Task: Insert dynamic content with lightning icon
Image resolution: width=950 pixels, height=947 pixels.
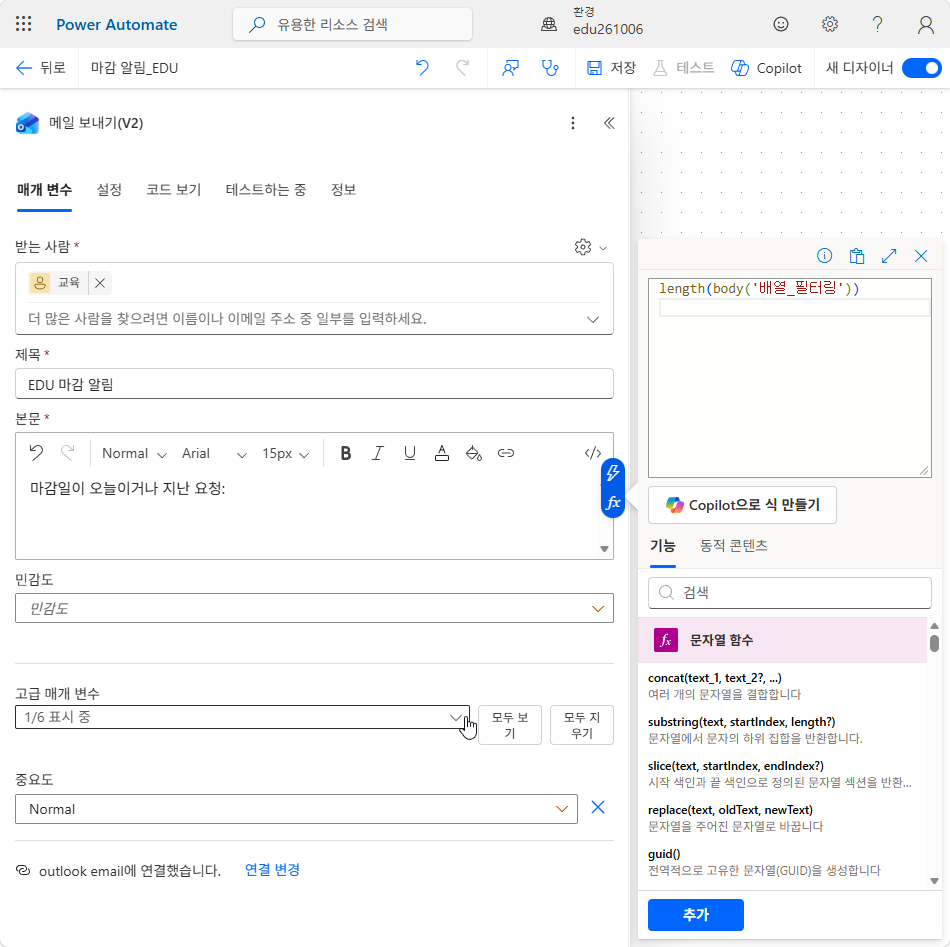Action: click(613, 473)
